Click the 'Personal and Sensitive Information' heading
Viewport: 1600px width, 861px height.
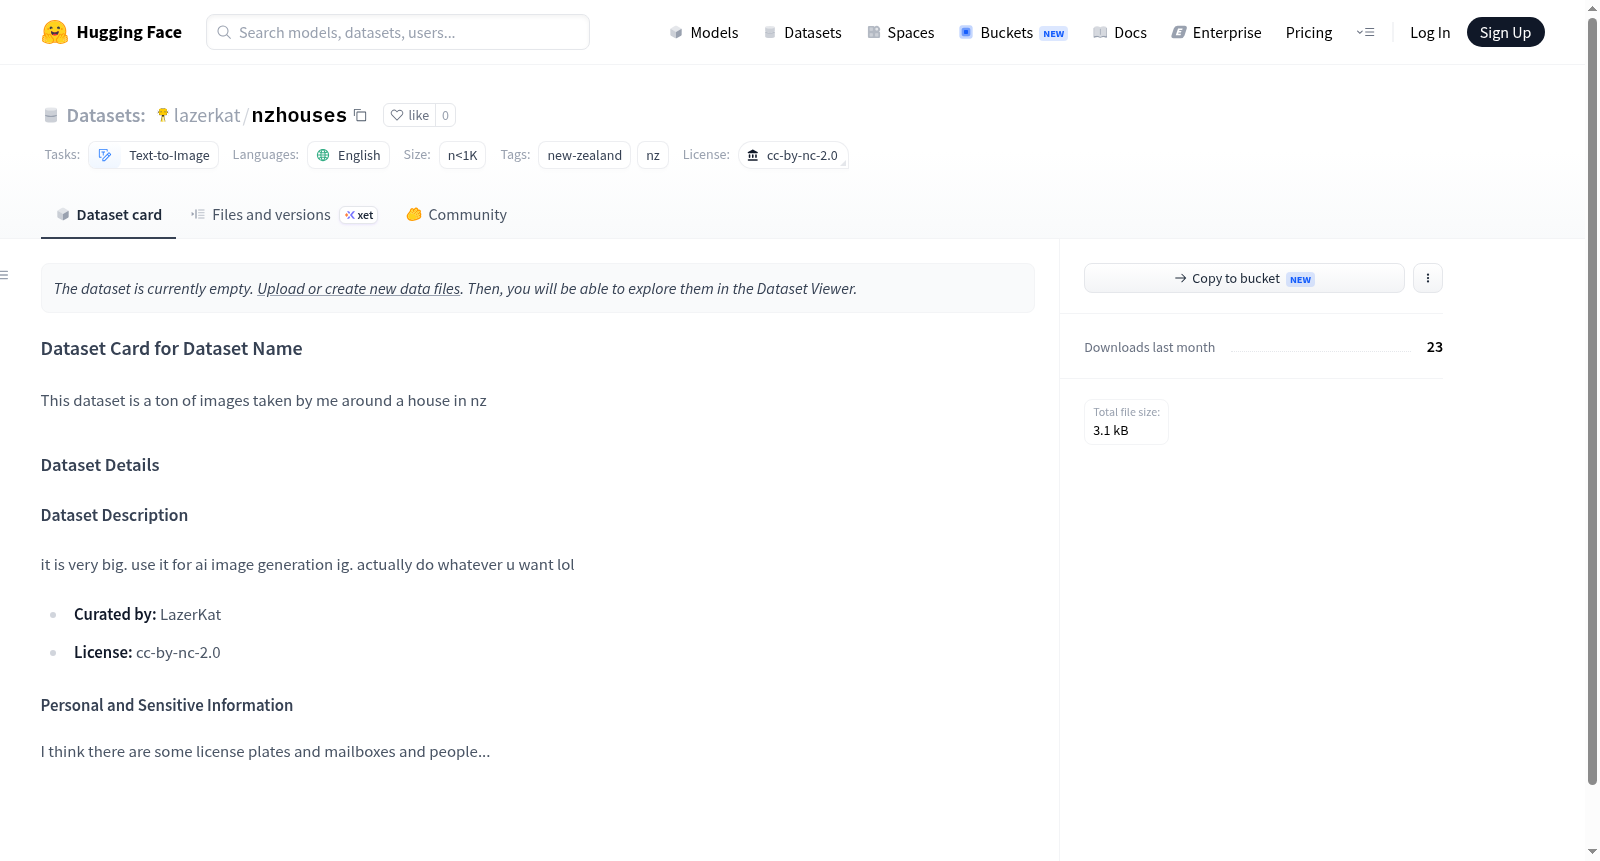click(x=167, y=705)
